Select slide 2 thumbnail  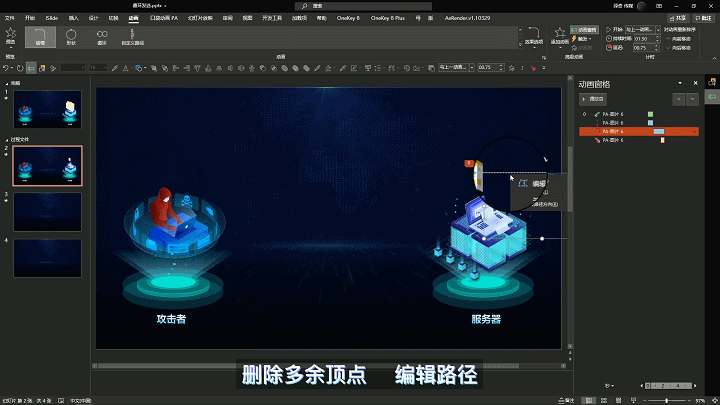click(47, 166)
